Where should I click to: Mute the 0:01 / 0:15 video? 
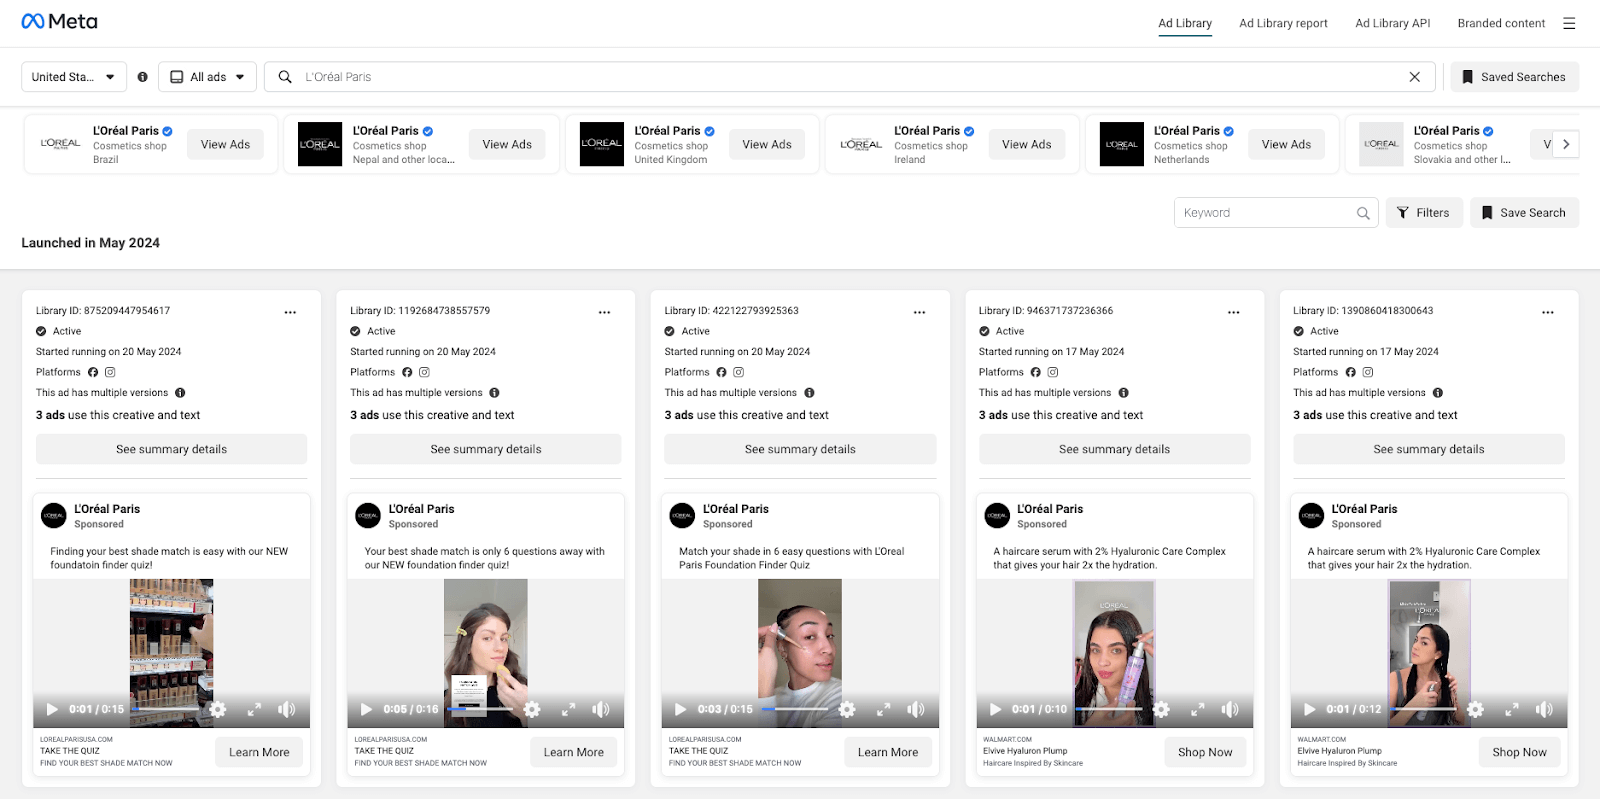click(x=286, y=709)
